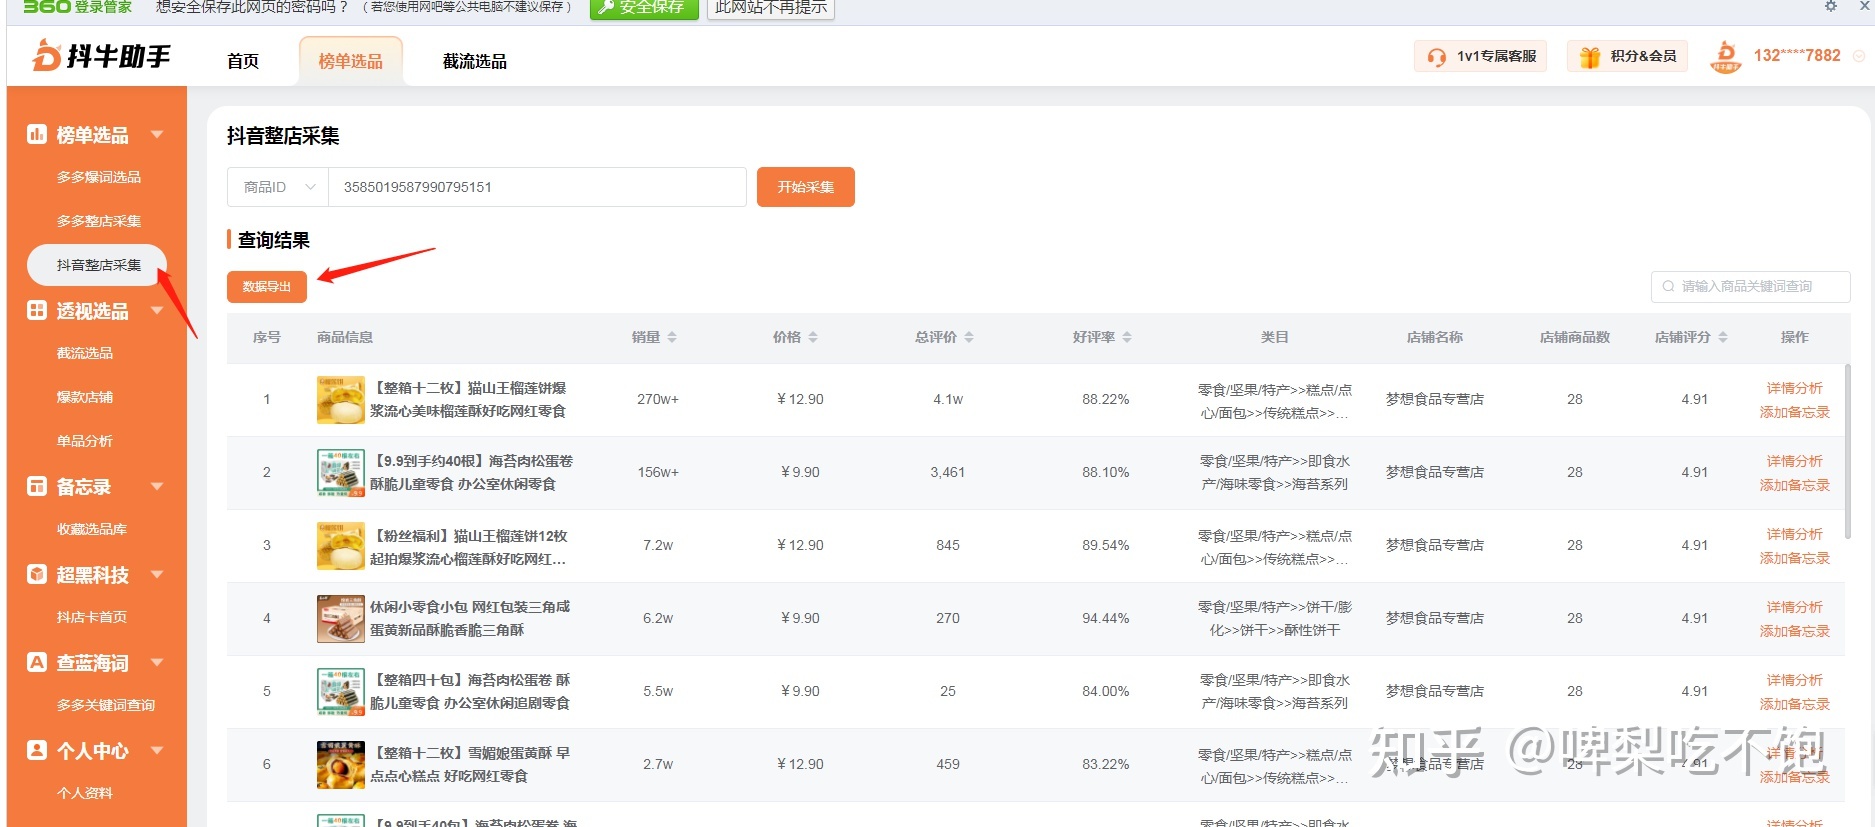This screenshot has height=827, width=1875.
Task: Open 抖音整店采集 in the sidebar
Action: [97, 265]
